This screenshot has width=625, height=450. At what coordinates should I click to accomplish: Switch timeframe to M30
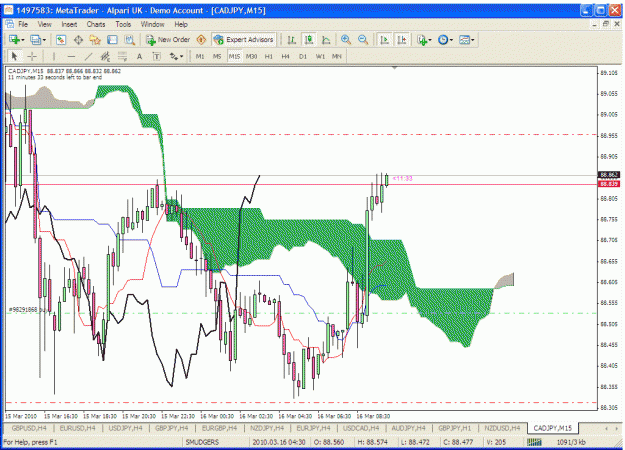[252, 57]
